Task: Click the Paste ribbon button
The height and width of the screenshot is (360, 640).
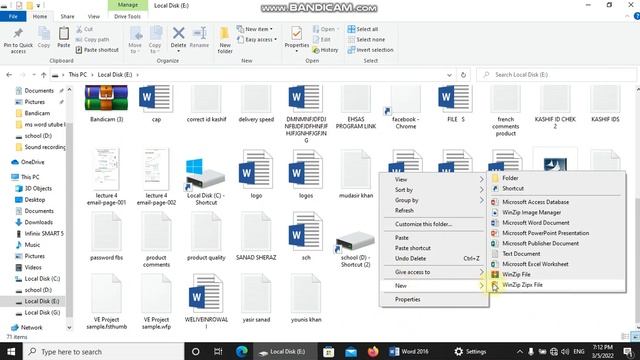Action: [x=64, y=38]
